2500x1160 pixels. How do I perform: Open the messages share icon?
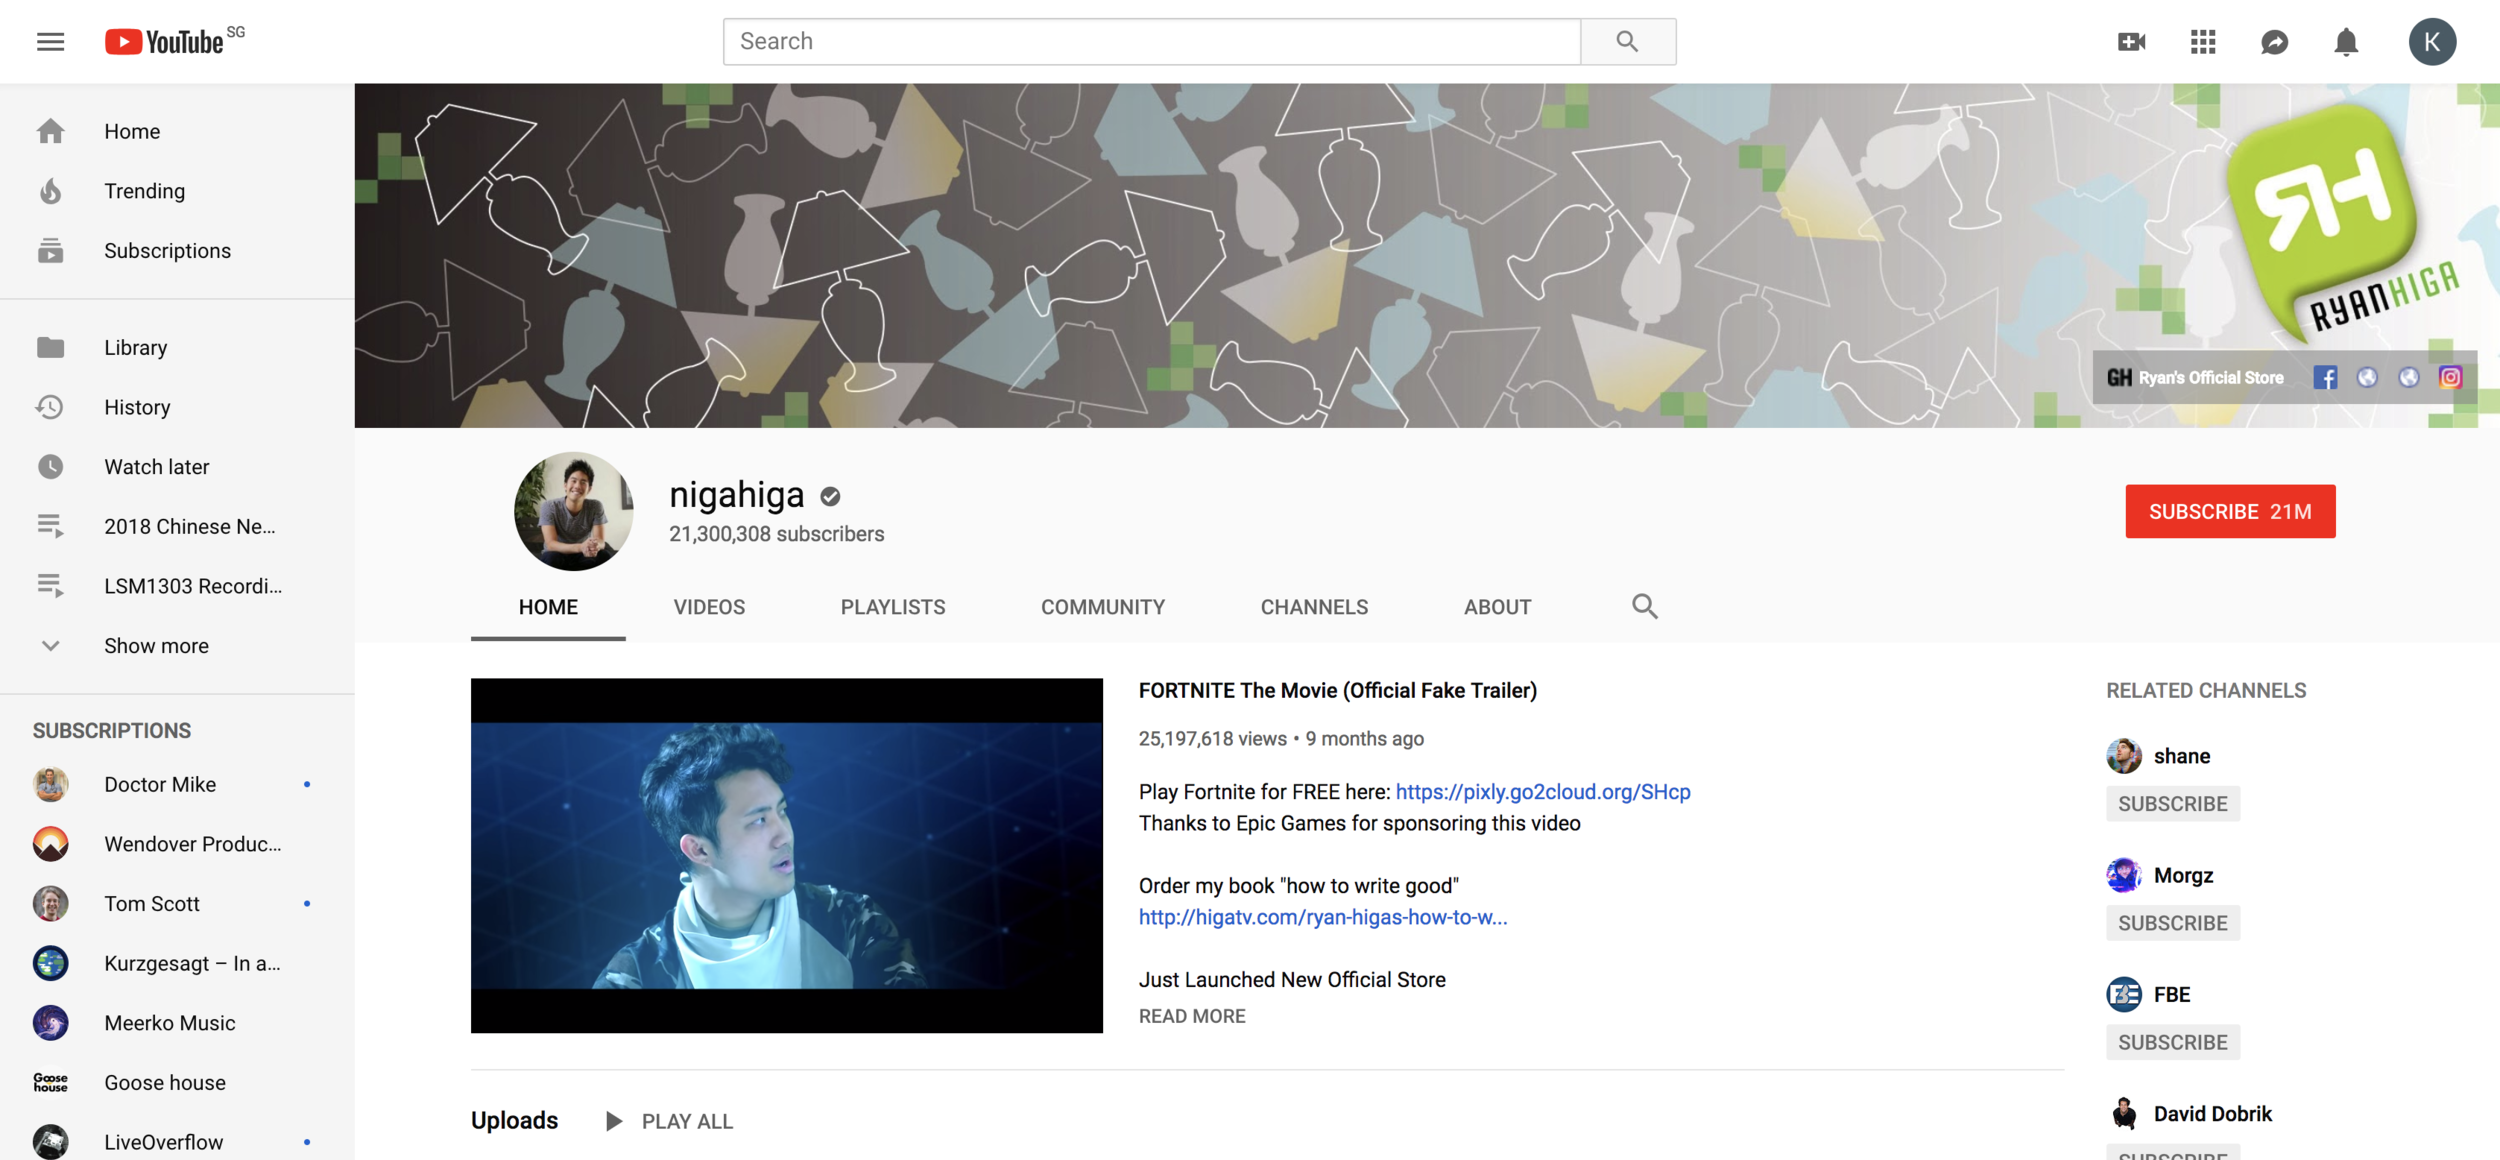pyautogui.click(x=2274, y=42)
